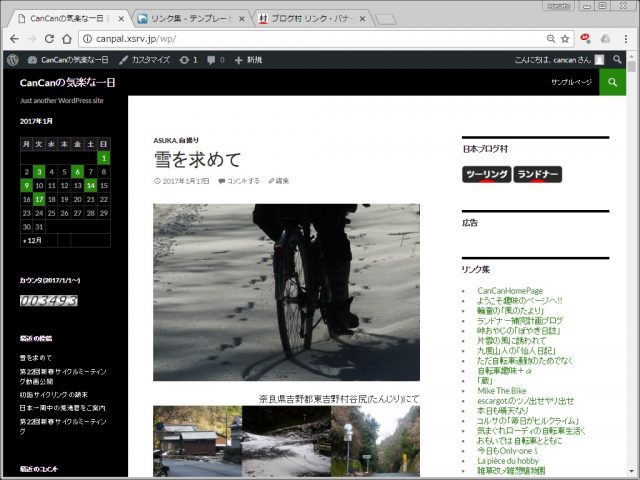The height and width of the screenshot is (480, 640).
Task: Close the CanCanの気楽な一日 tab
Action: click(x=121, y=19)
